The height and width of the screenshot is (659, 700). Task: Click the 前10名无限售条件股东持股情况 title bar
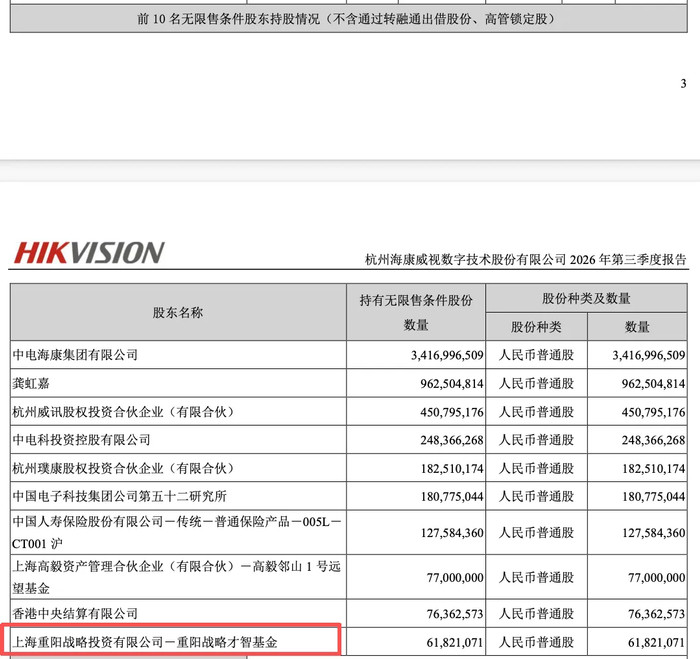click(348, 19)
